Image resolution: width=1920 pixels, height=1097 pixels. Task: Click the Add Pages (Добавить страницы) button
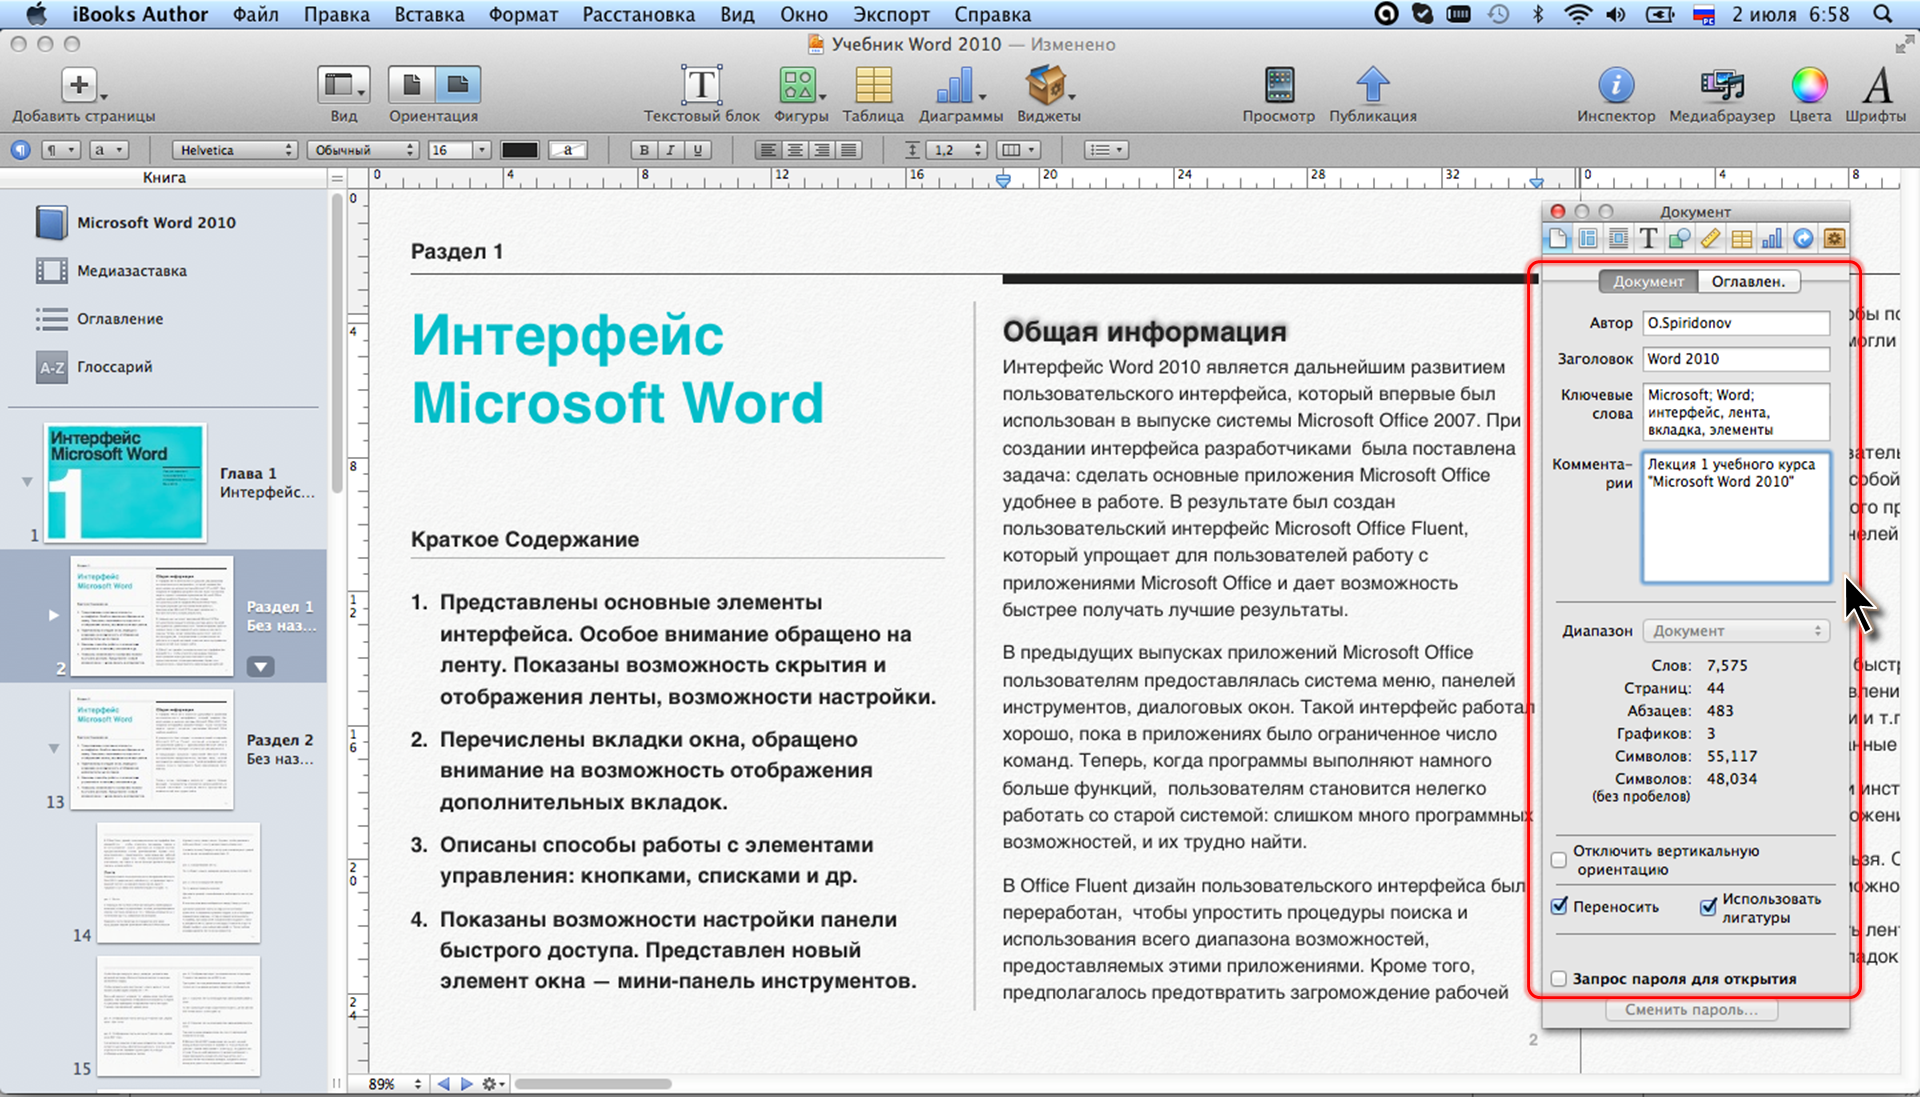coord(80,87)
